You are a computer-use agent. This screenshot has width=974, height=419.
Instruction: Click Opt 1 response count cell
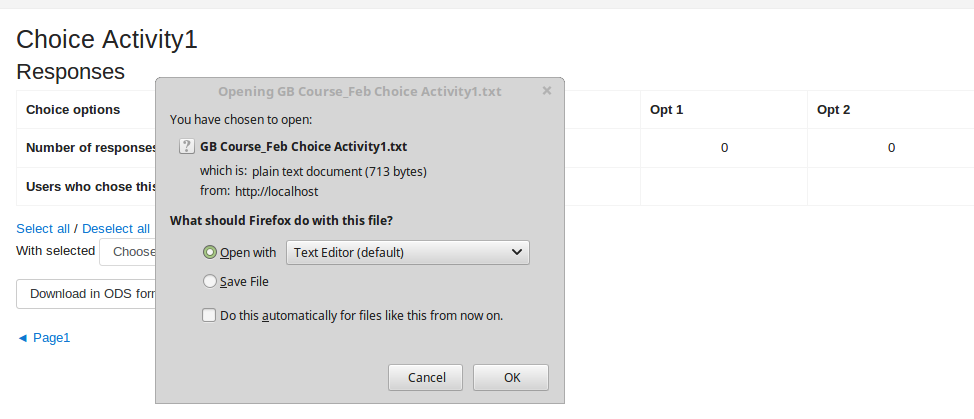724,148
